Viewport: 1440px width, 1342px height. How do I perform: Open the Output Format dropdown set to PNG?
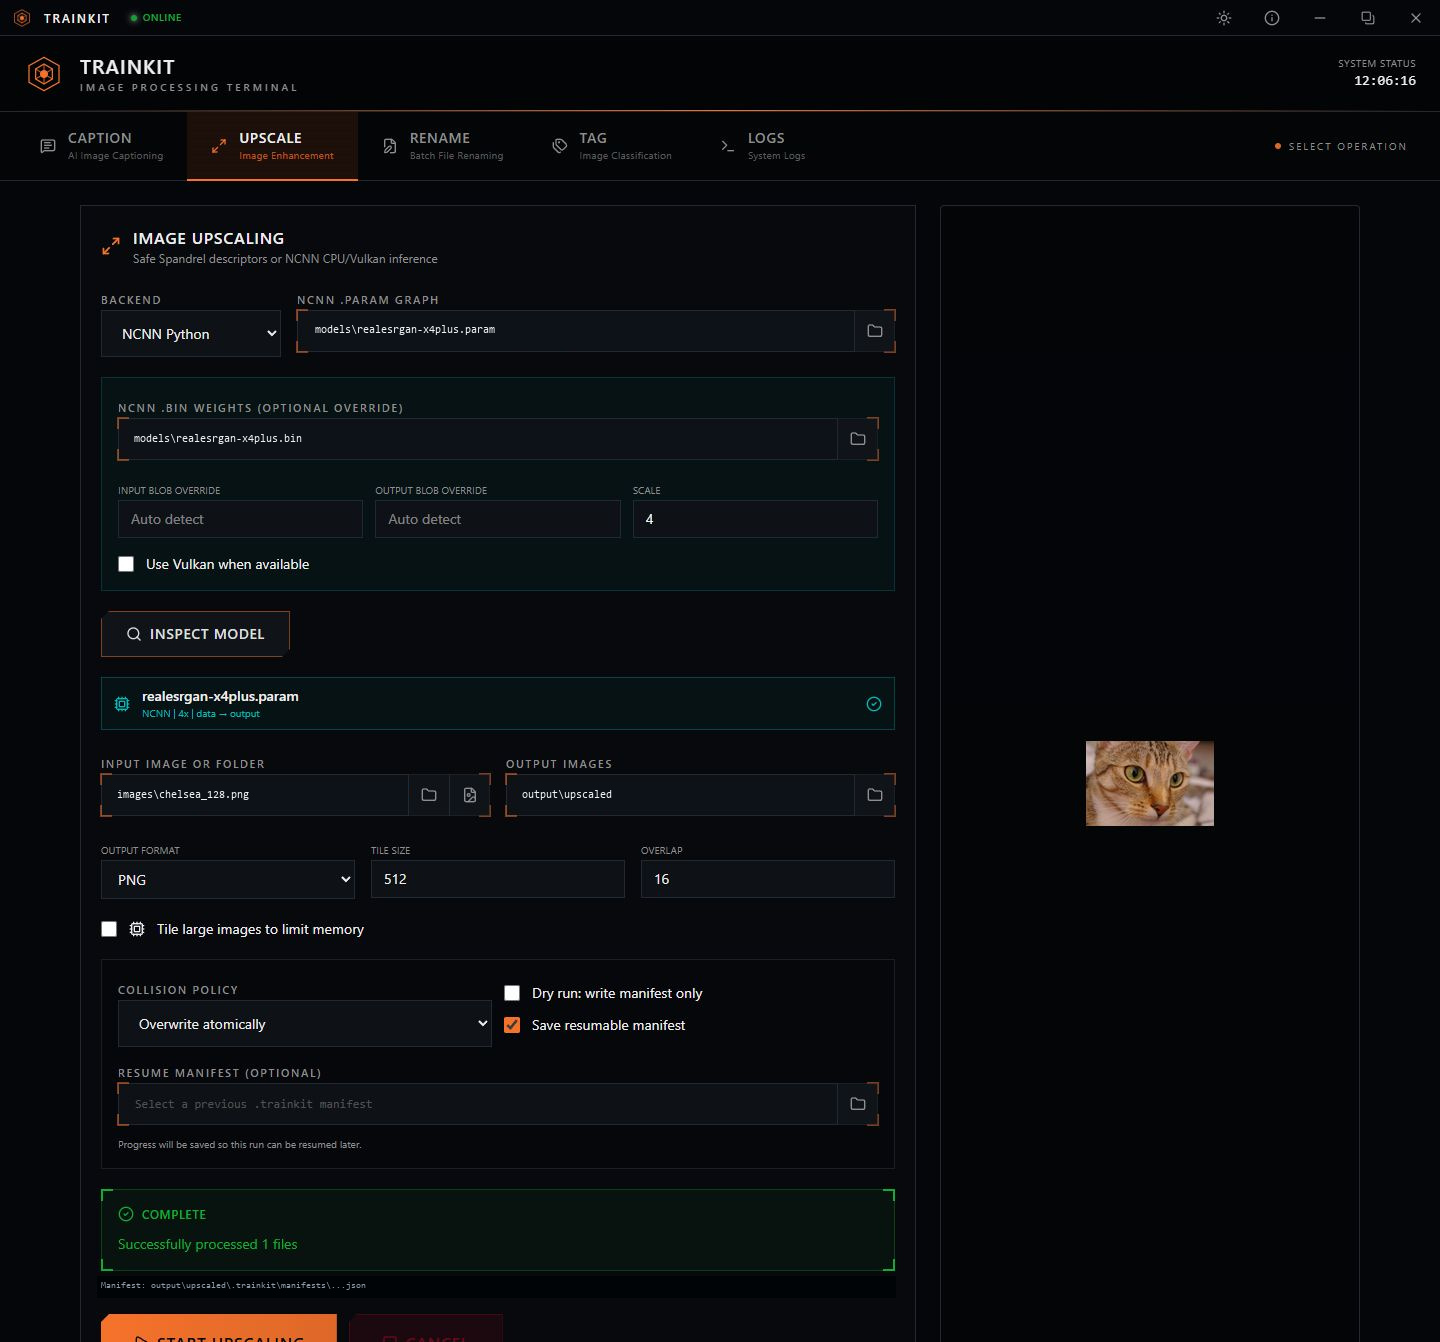pyautogui.click(x=228, y=880)
